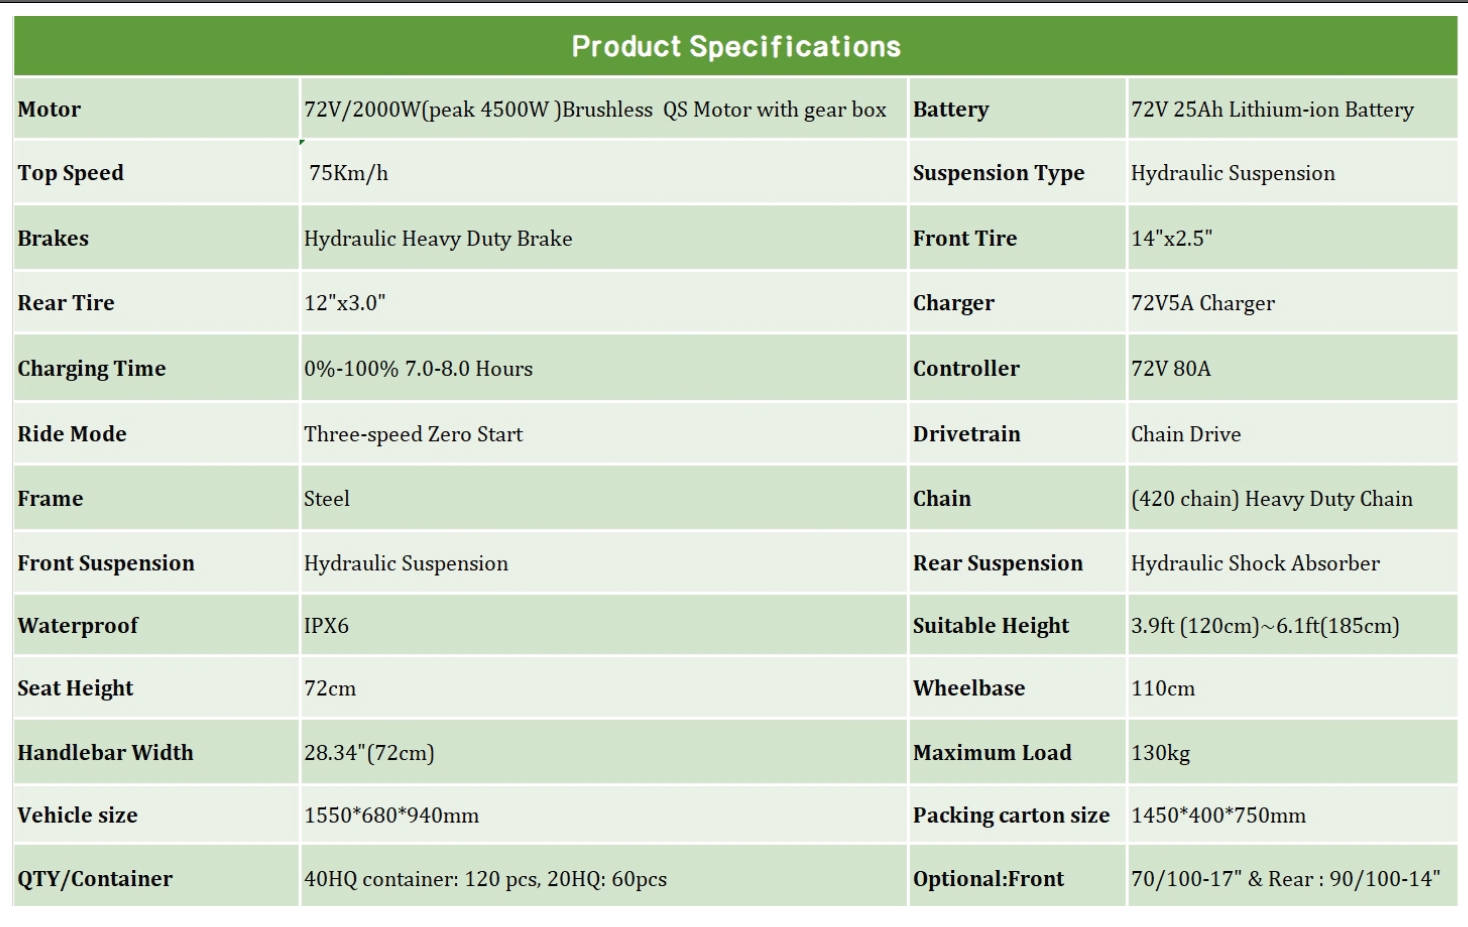Click the 130kg Maximum Load value
The image size is (1468, 927).
click(x=1161, y=752)
